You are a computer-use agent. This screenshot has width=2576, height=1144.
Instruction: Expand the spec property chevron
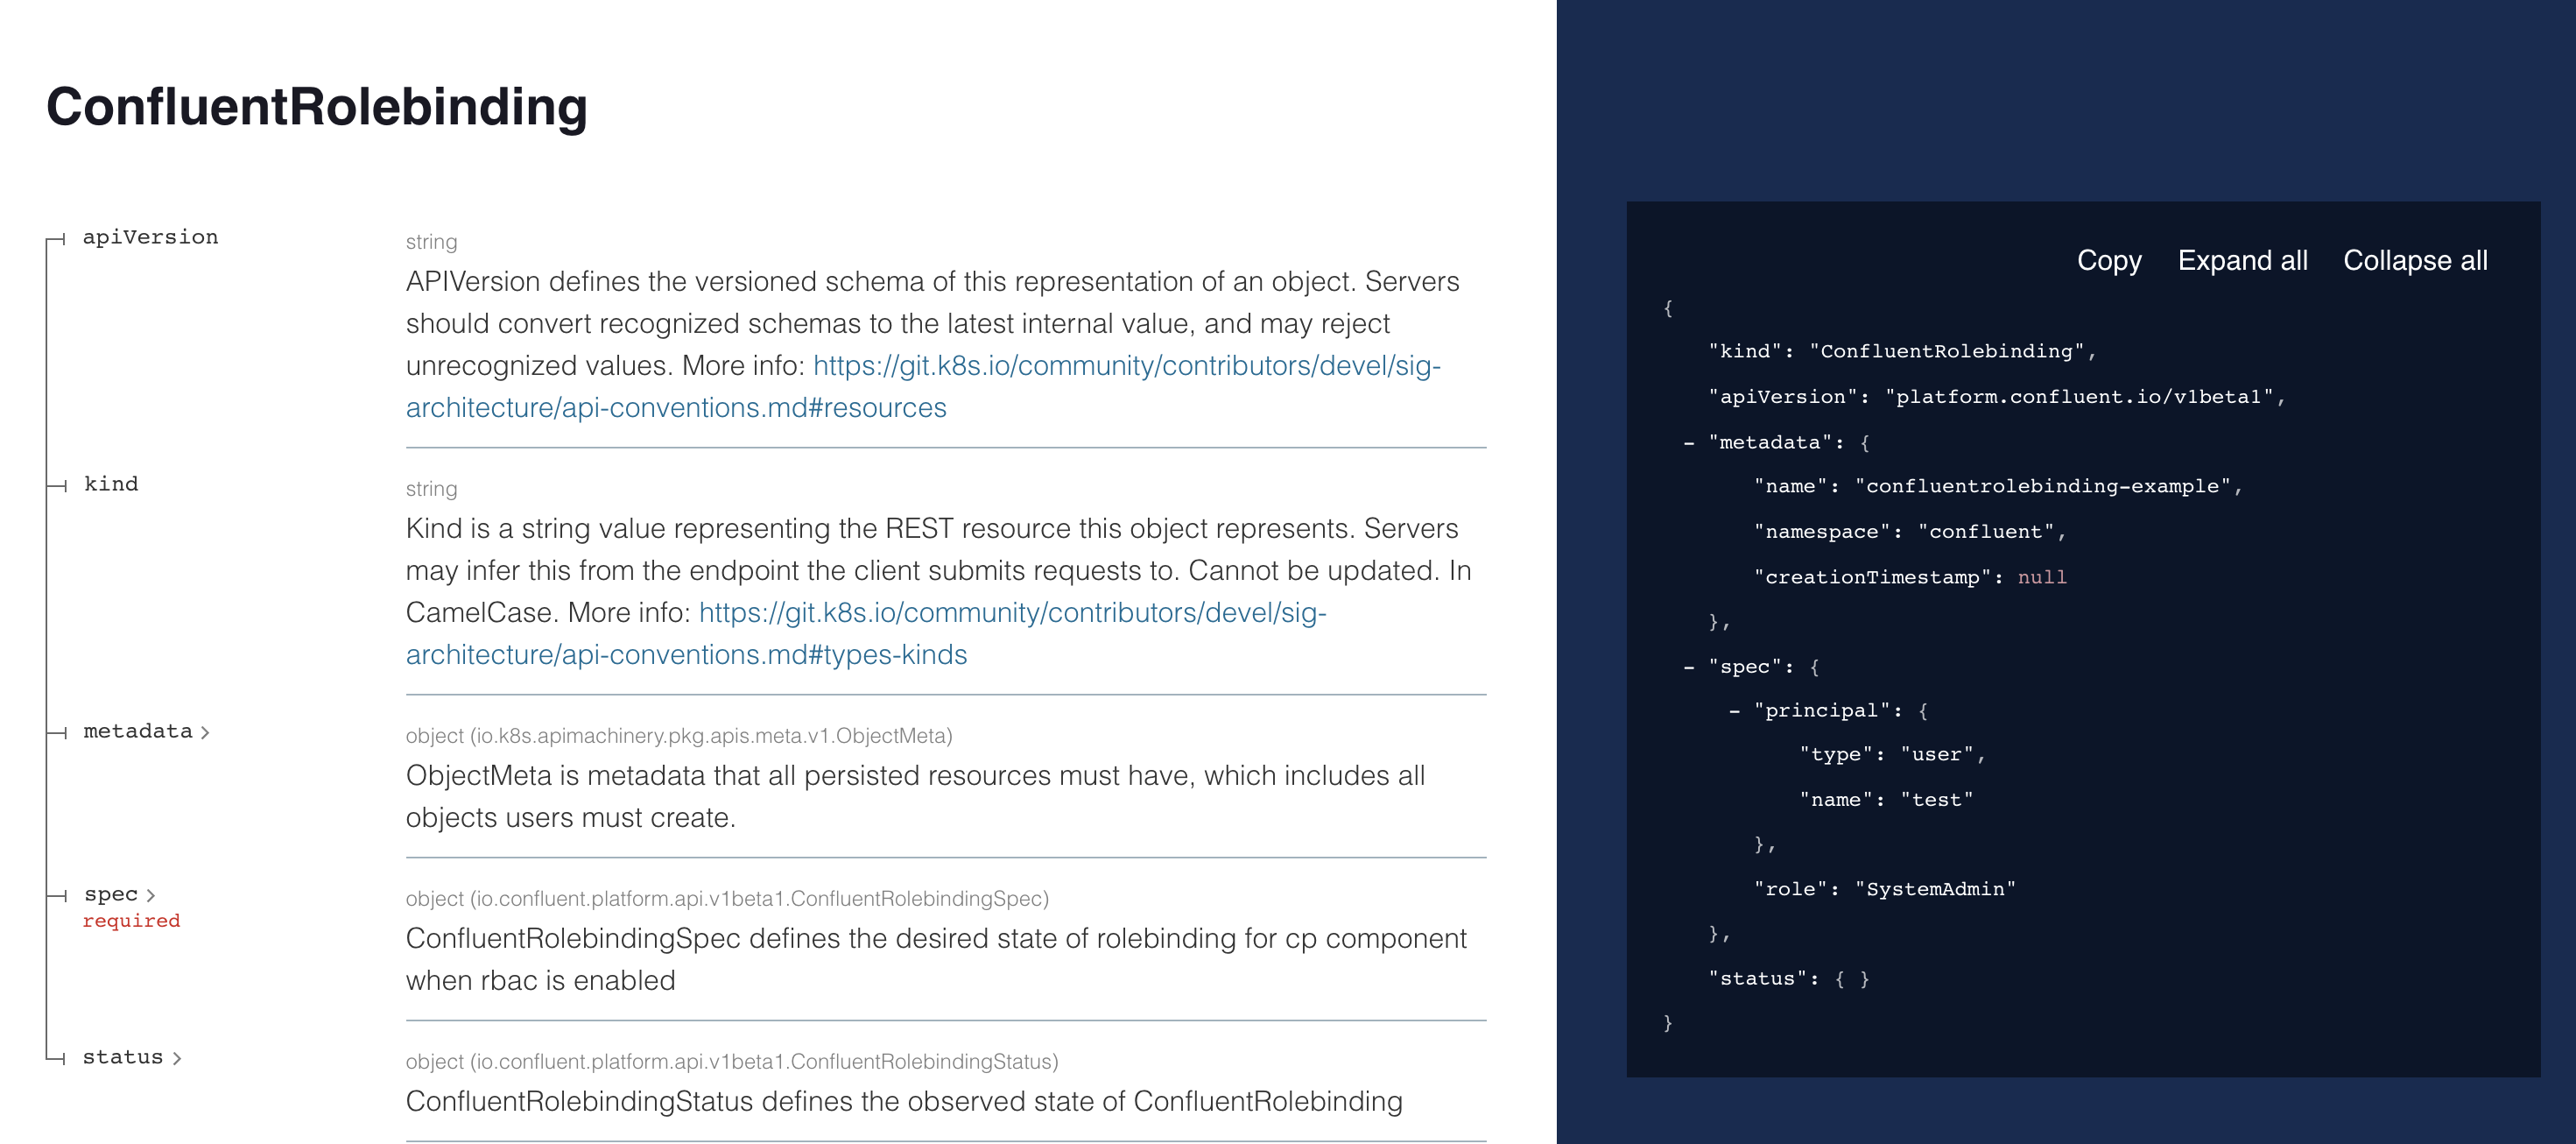(x=151, y=896)
